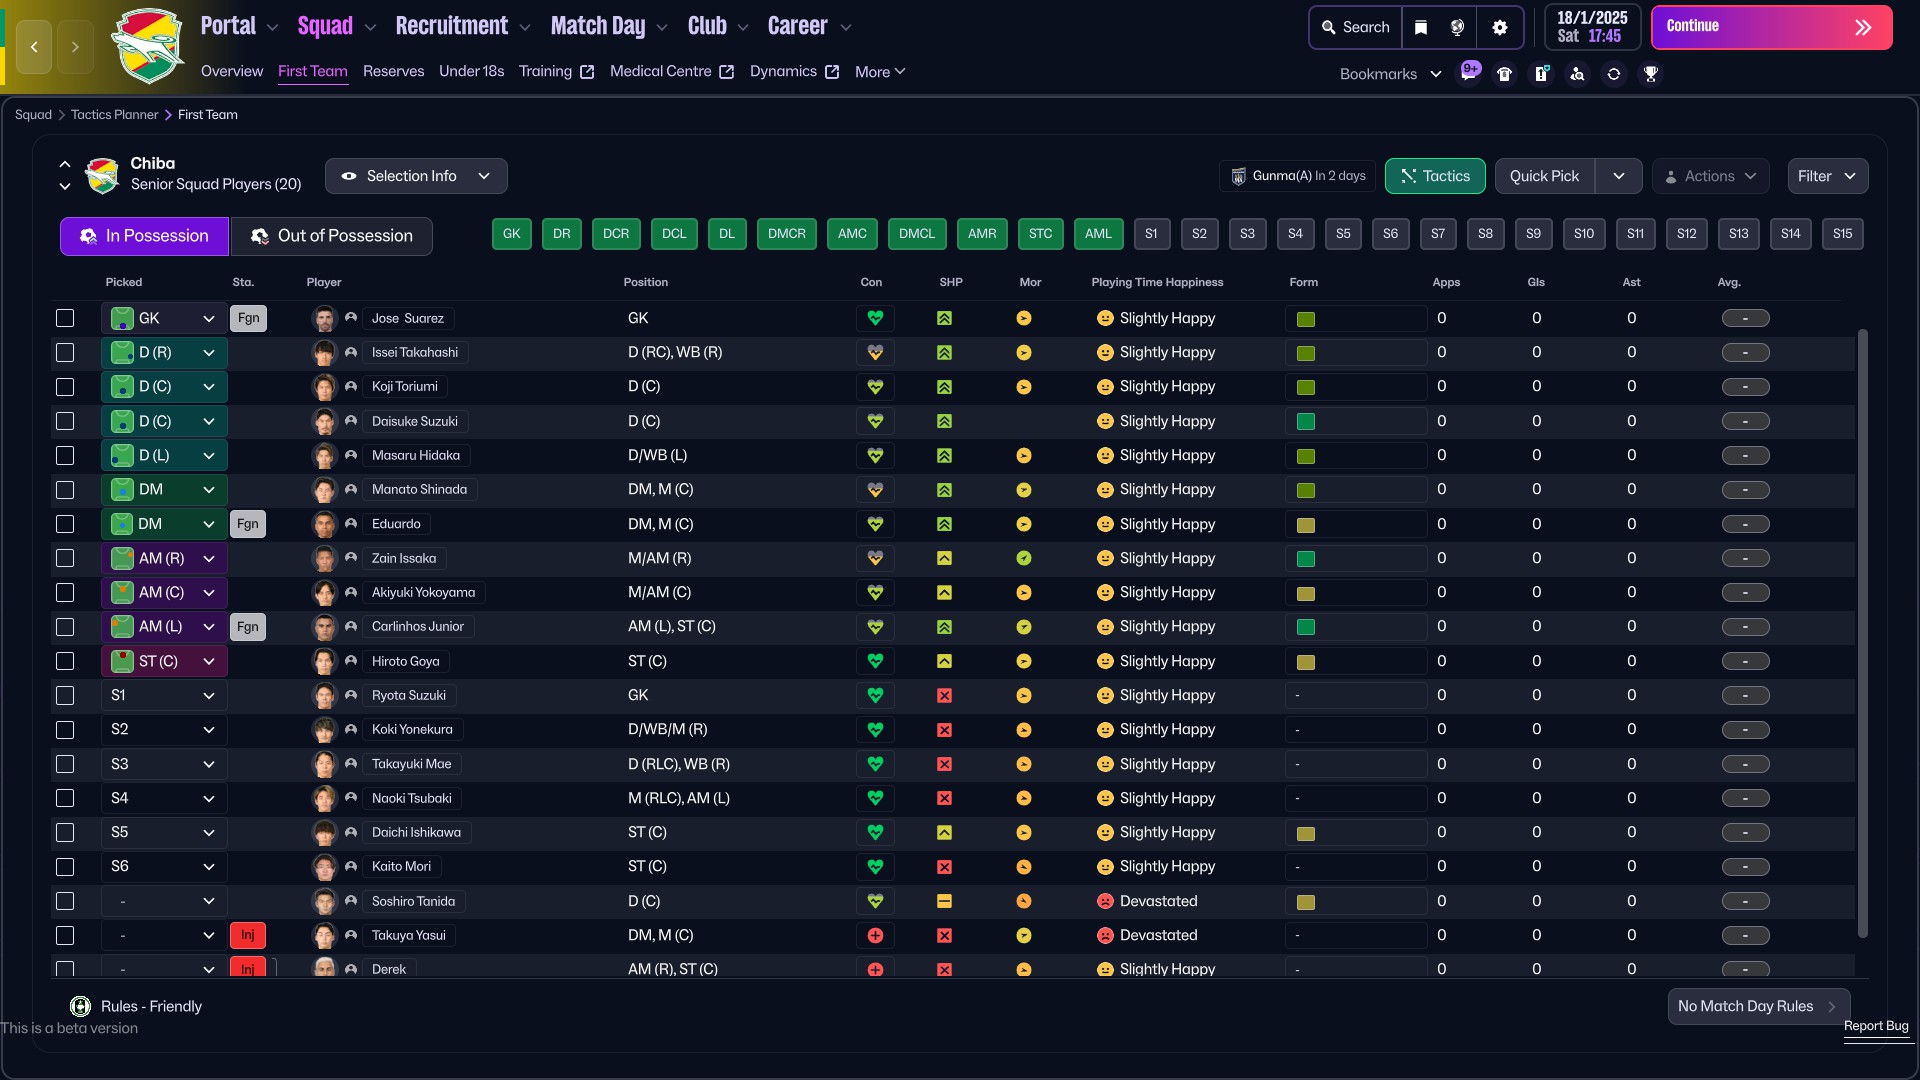The width and height of the screenshot is (1920, 1080).
Task: Tick the checkbox for Jose Suarez
Action: [x=65, y=318]
